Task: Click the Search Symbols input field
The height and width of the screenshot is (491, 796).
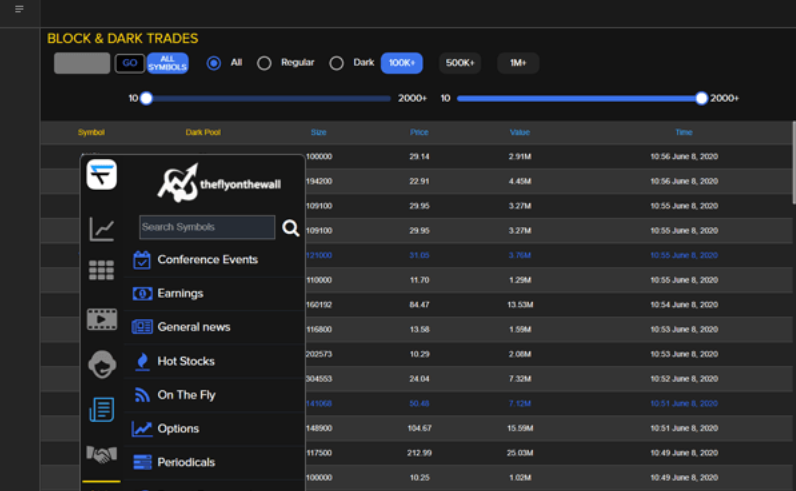Action: coord(207,227)
